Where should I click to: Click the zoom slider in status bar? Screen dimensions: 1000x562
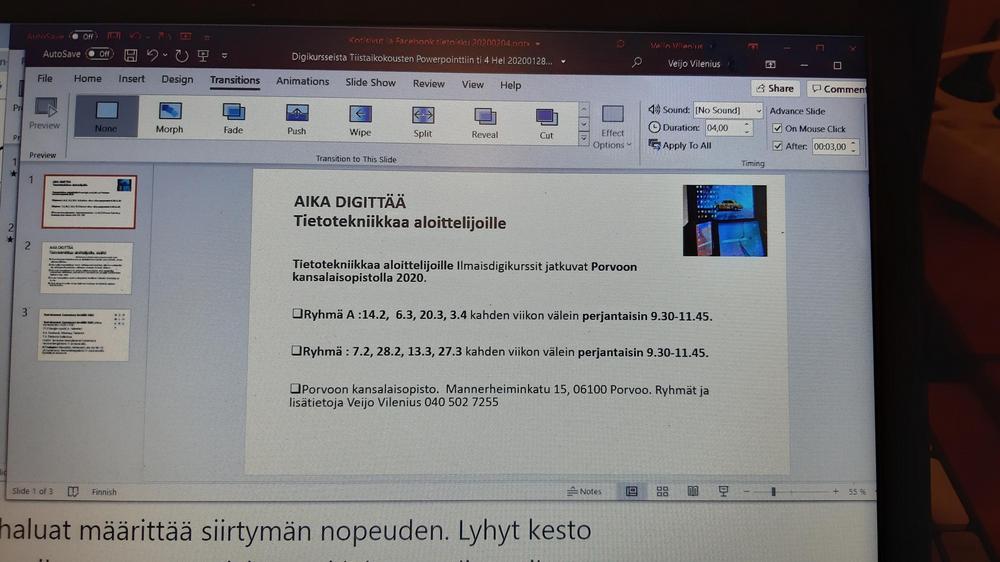point(773,491)
